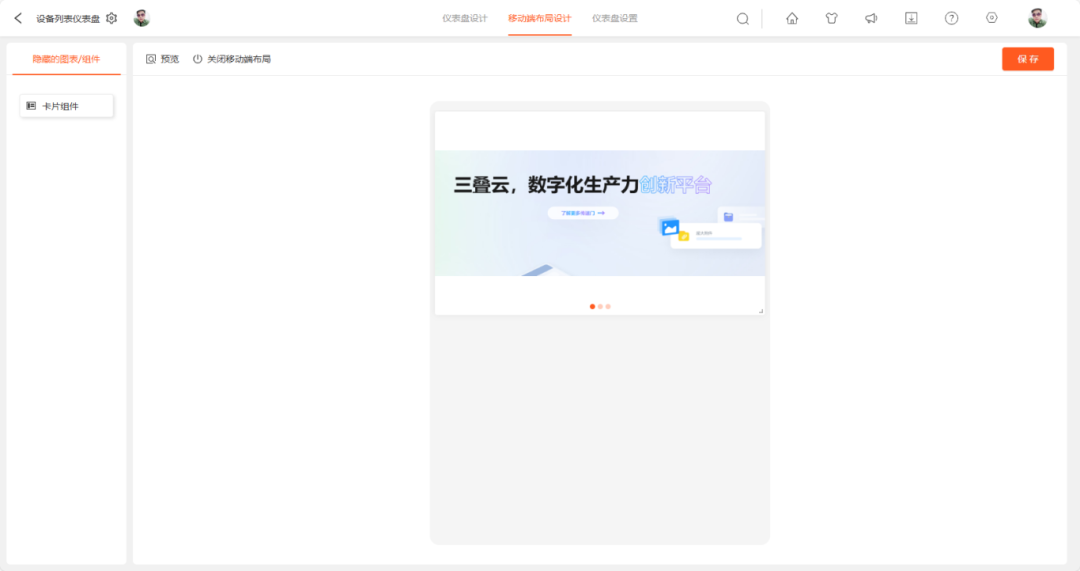Screen dimensions: 1080x571
Task: Click the 设备列表仪表盘 title text
Action: coord(68,19)
